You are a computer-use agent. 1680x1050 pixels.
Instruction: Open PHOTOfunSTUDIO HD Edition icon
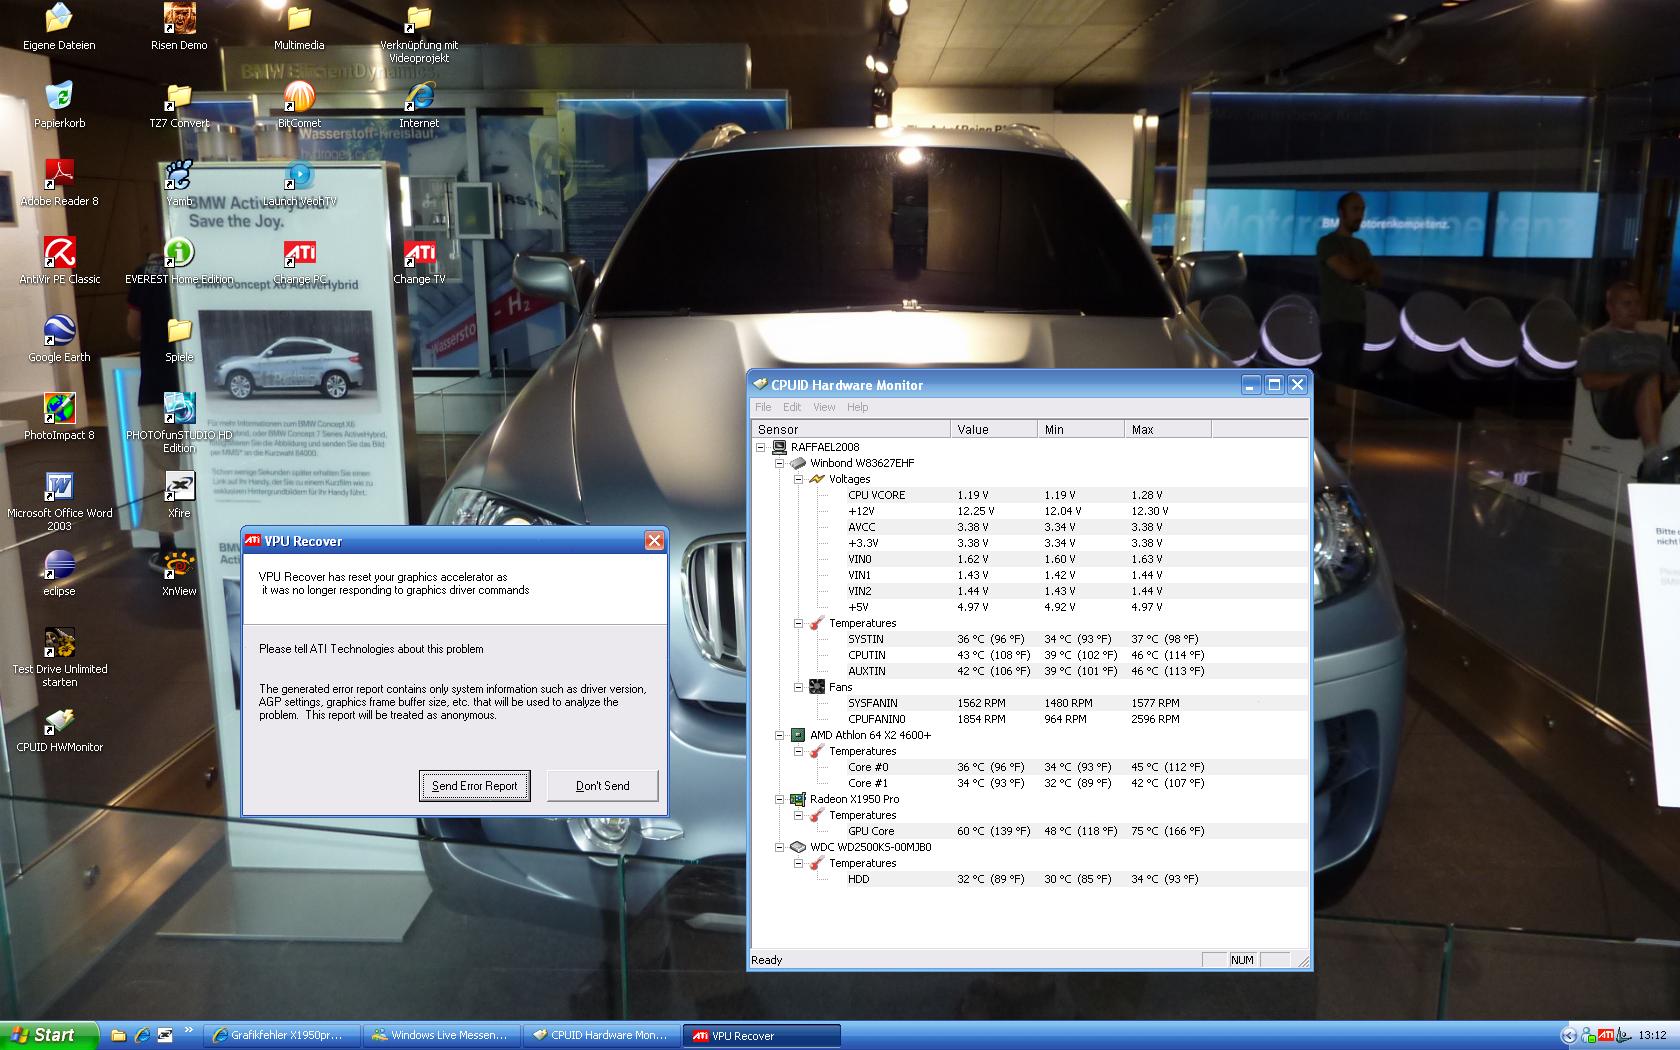click(179, 423)
